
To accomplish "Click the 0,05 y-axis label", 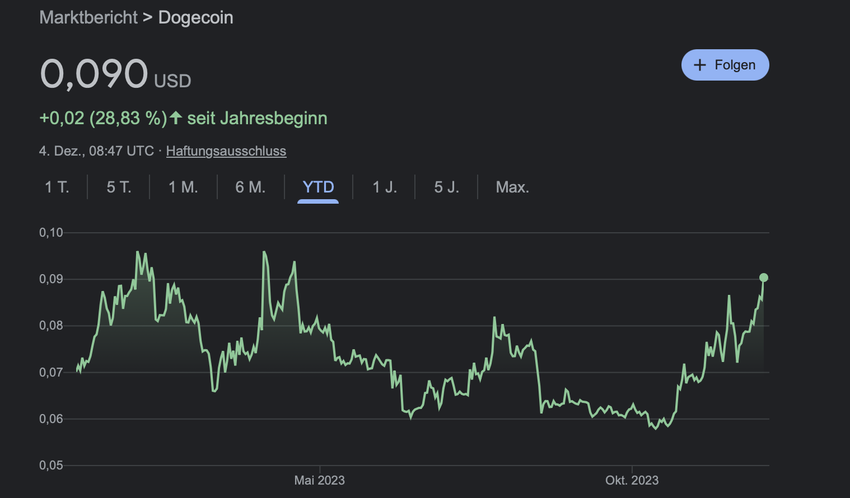I will pyautogui.click(x=51, y=465).
